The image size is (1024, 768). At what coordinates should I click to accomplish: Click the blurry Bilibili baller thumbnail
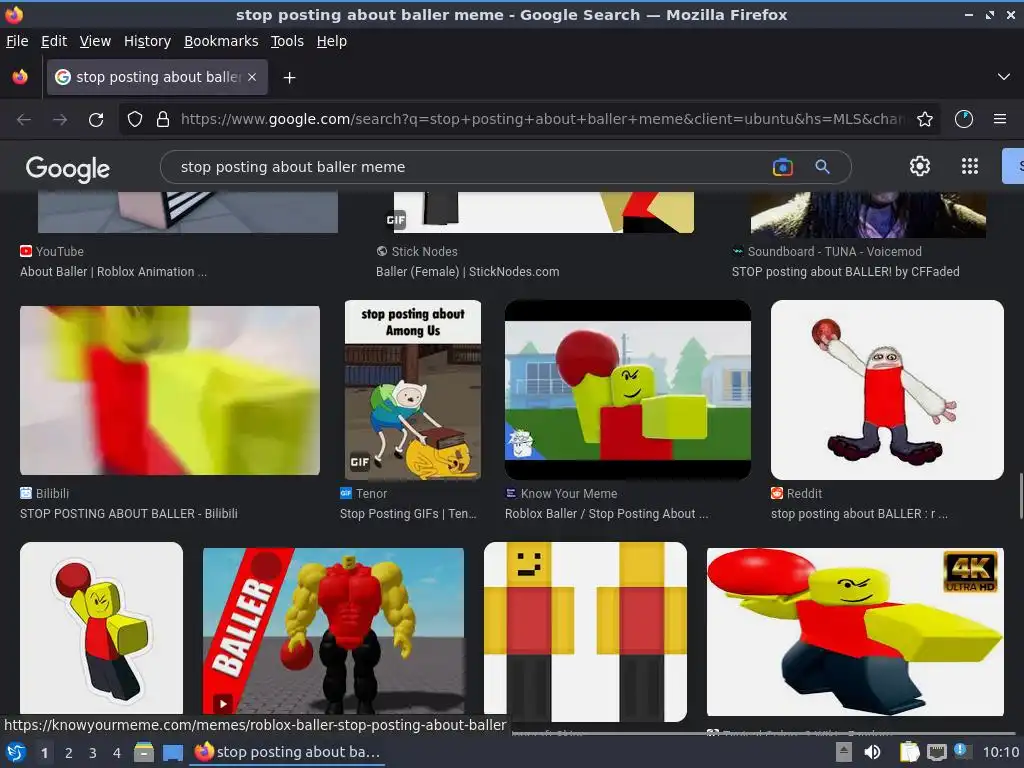click(170, 390)
